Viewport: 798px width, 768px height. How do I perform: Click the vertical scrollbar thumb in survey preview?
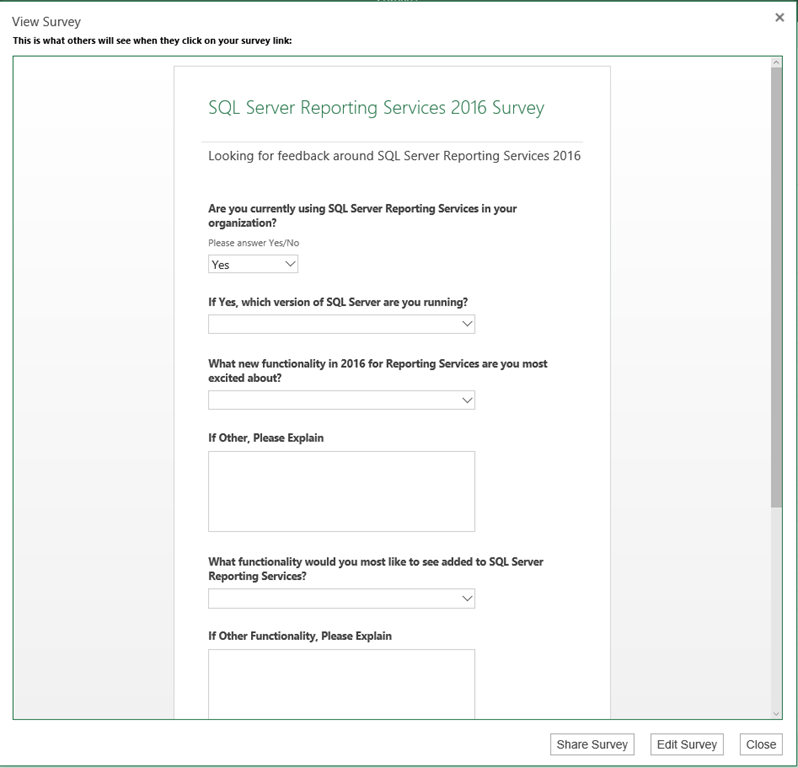[776, 290]
